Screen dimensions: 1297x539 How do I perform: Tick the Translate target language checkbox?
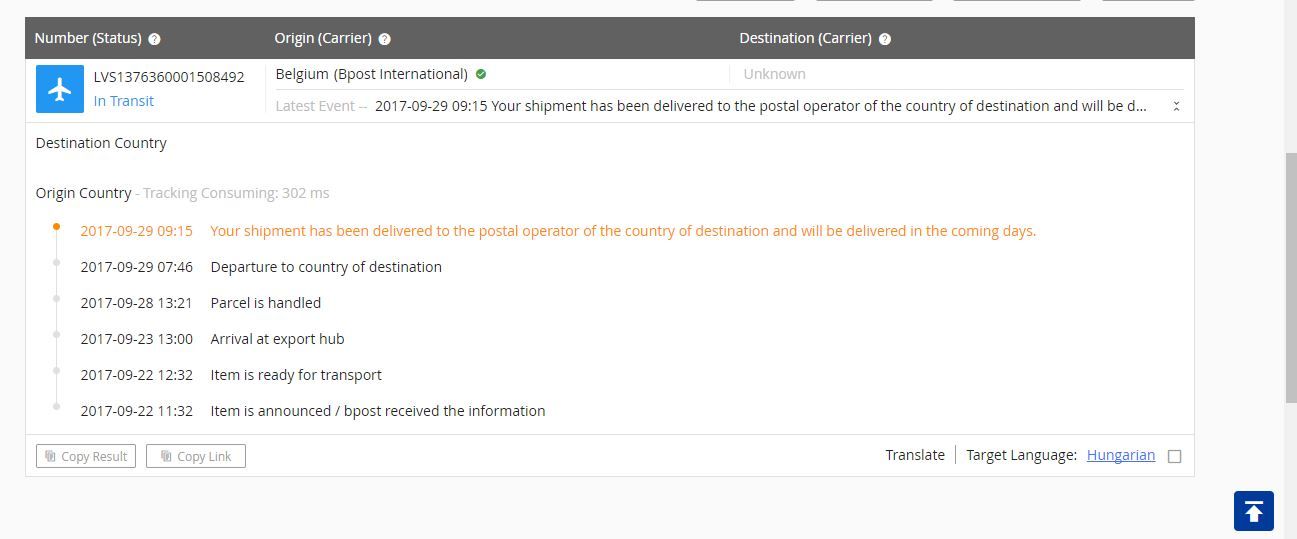click(1174, 456)
